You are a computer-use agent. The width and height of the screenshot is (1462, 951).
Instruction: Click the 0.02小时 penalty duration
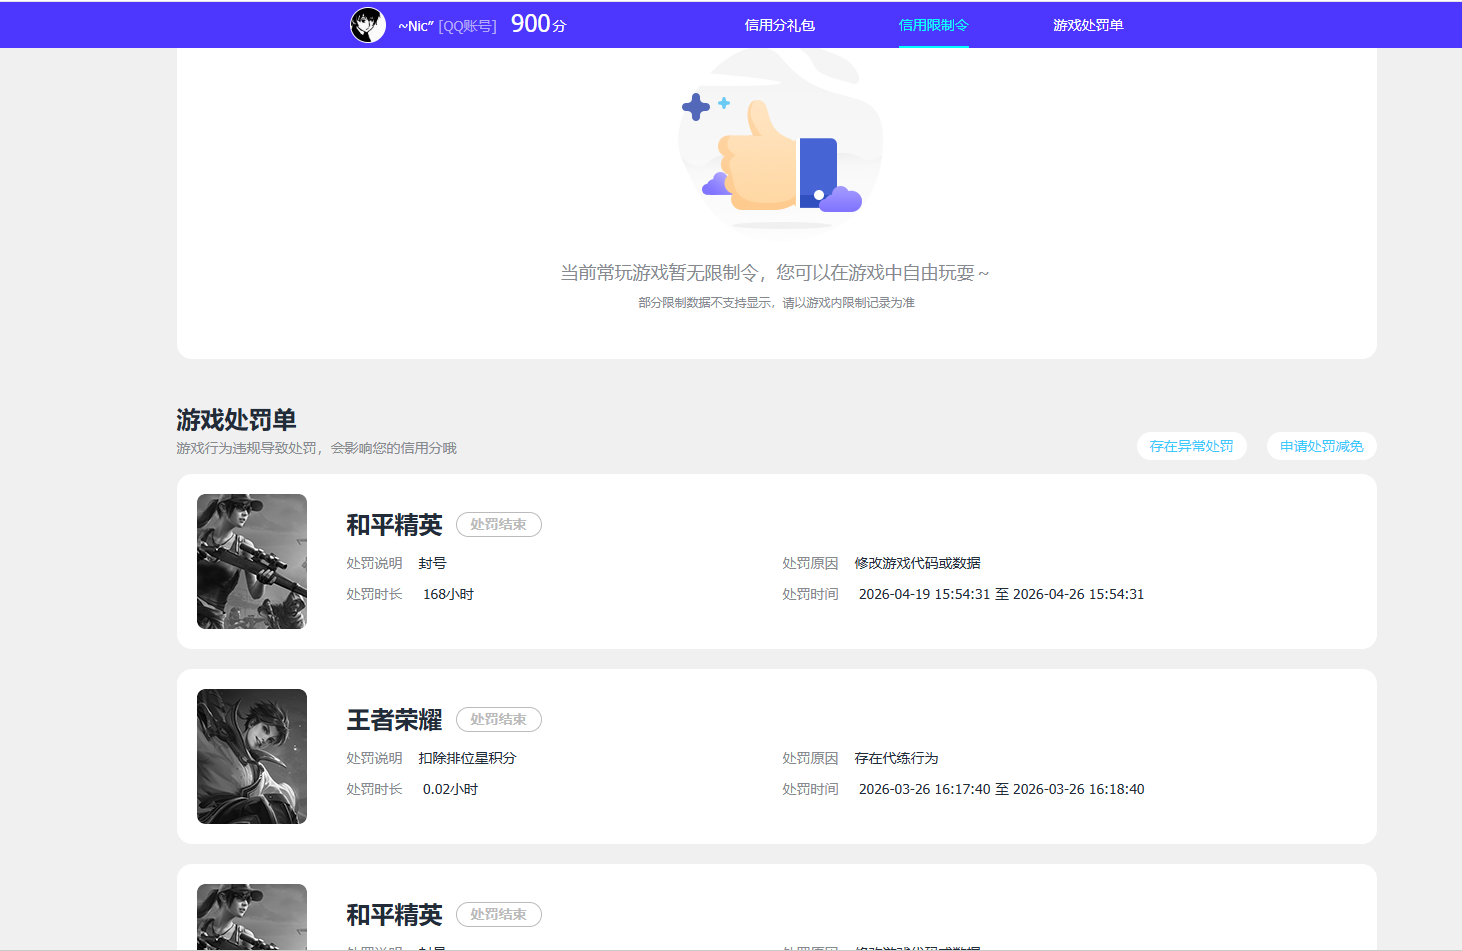(450, 789)
